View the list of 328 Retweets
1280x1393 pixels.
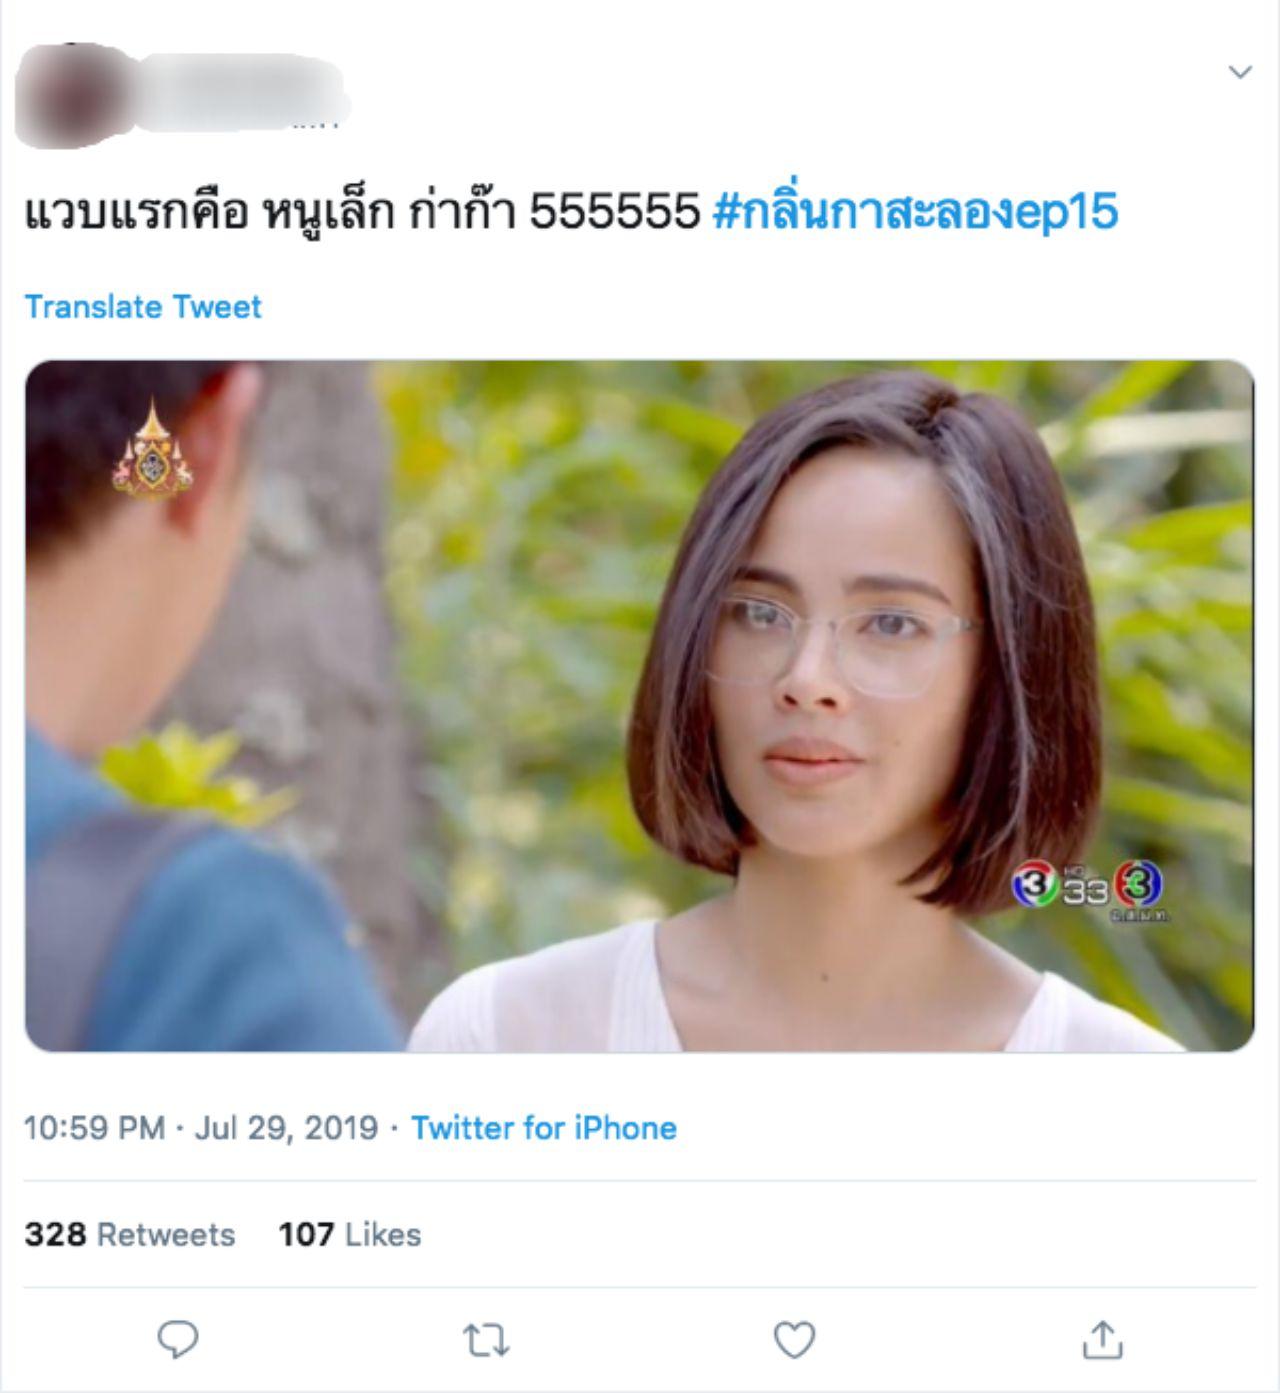pyautogui.click(x=130, y=1234)
